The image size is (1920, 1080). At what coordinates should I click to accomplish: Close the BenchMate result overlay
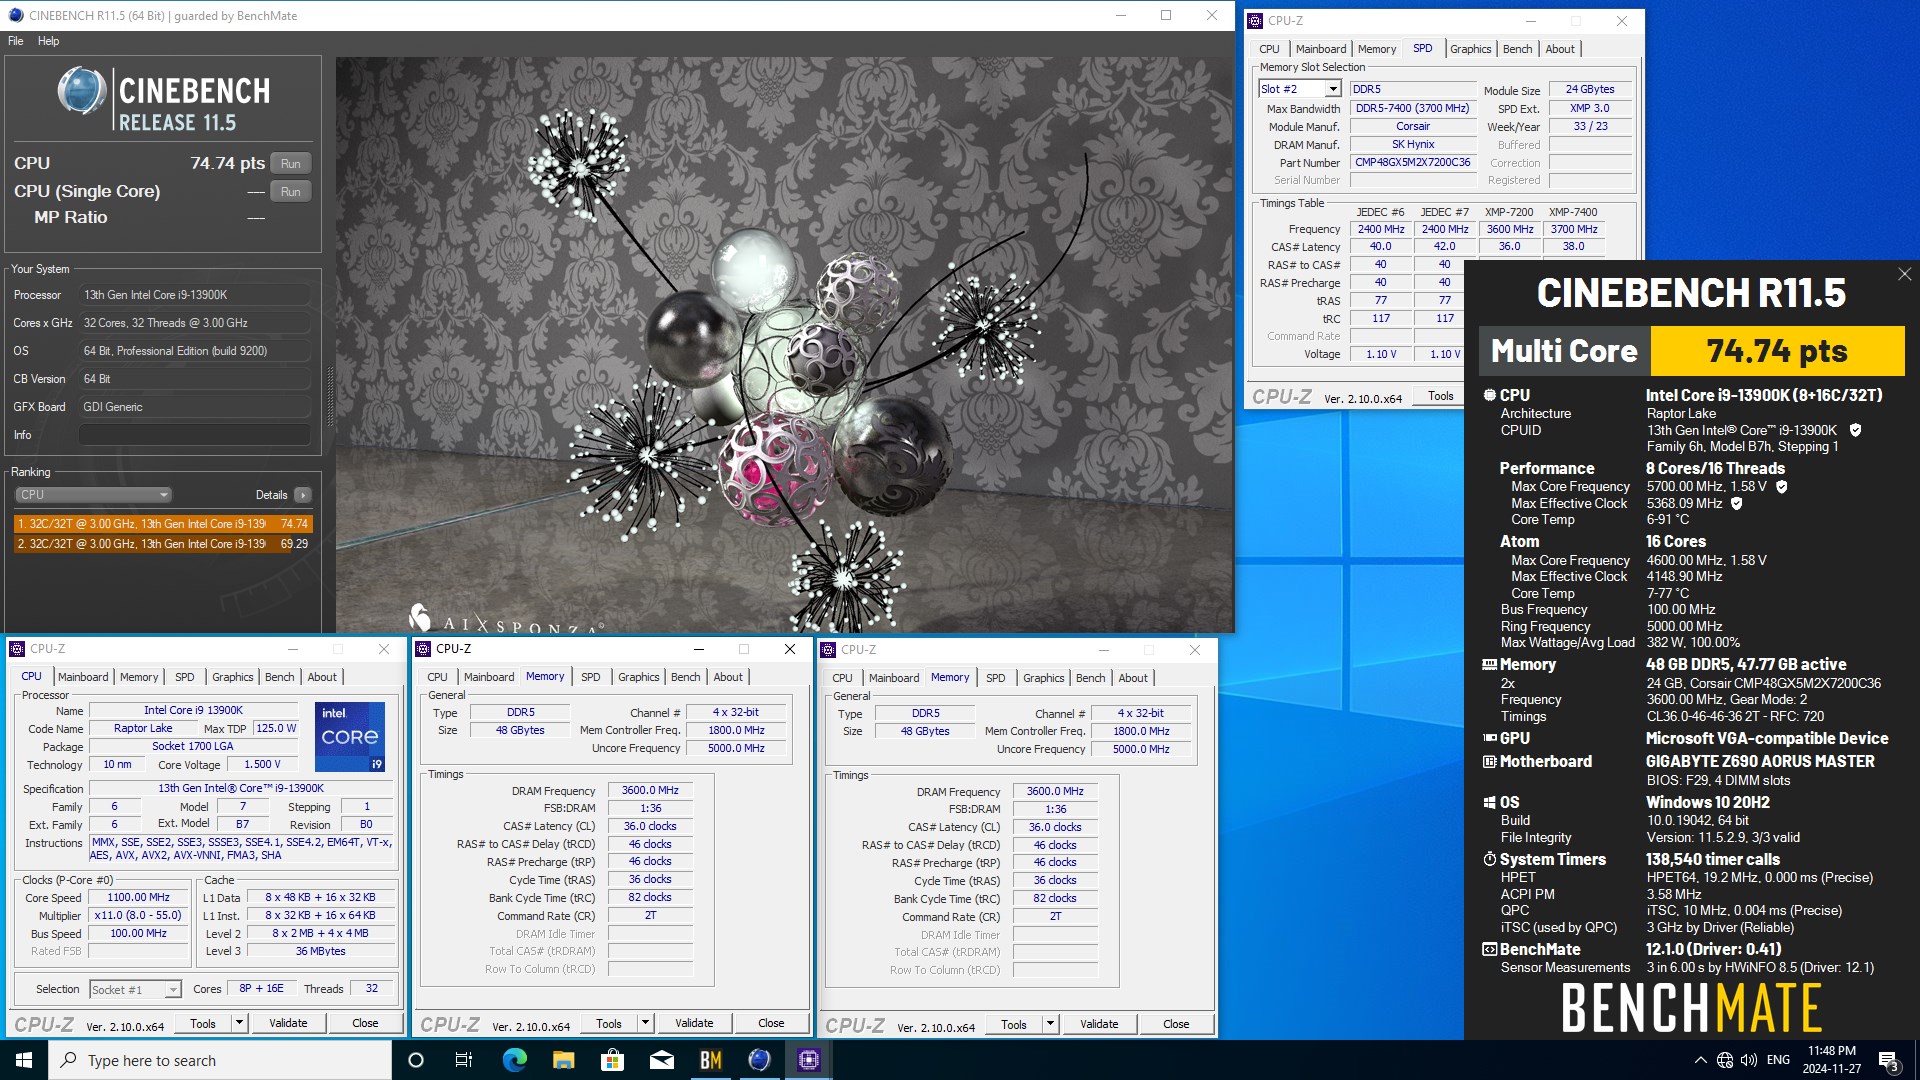point(1904,274)
